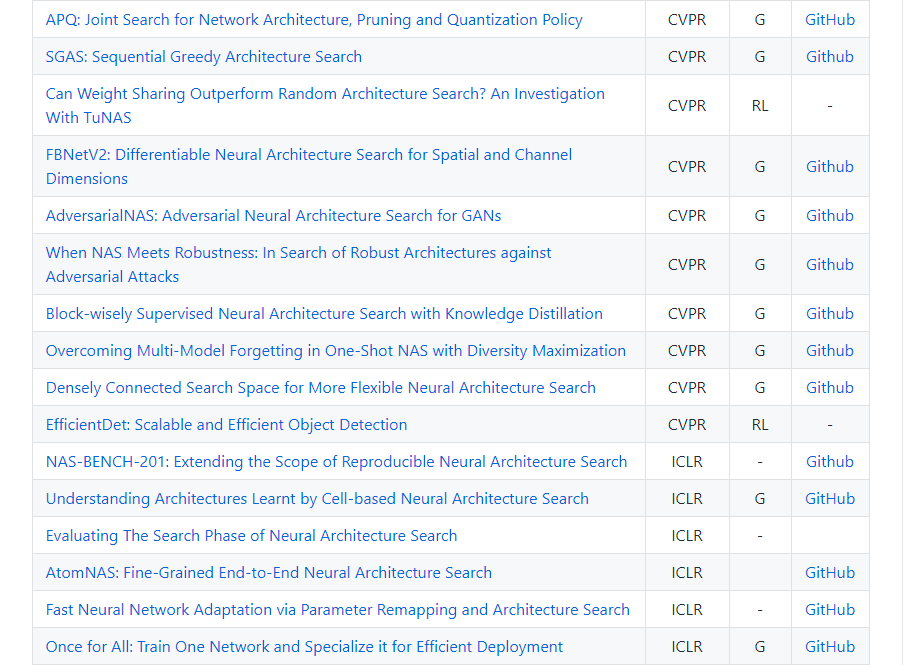The width and height of the screenshot is (903, 665).
Task: Open the AtomNAS paper link
Action: (269, 573)
